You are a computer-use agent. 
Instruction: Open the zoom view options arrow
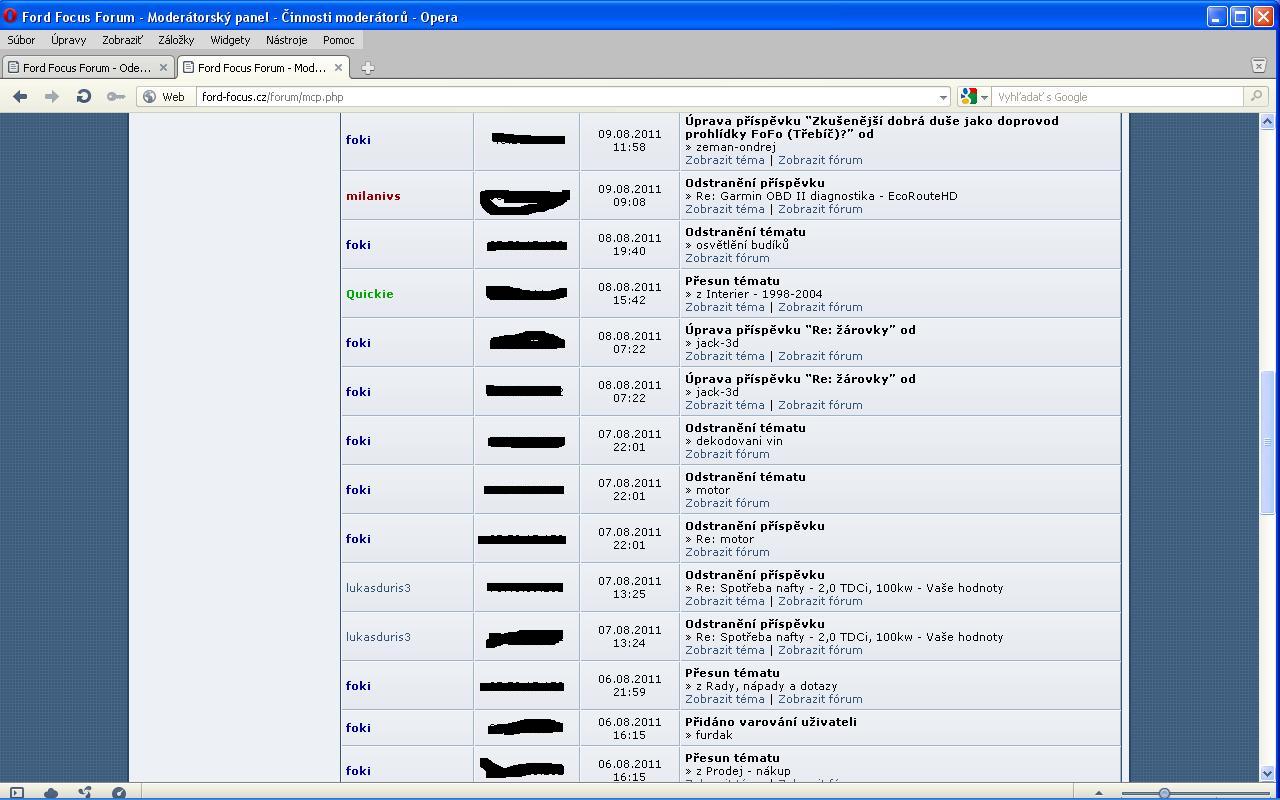(x=1098, y=793)
